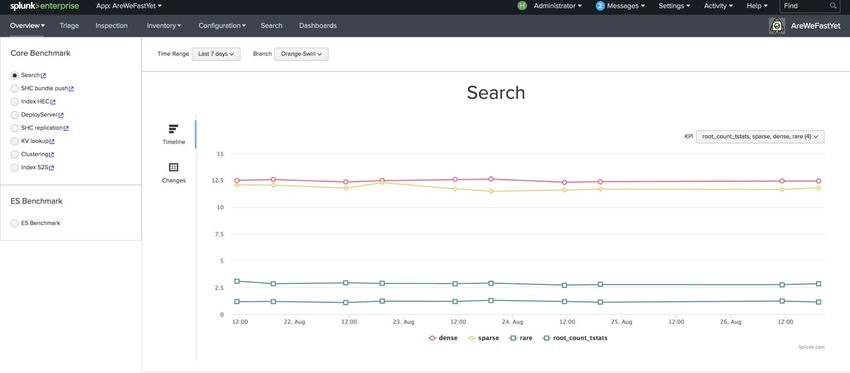850x373 pixels.
Task: Toggle the rare series in chart legend
Action: 520,338
